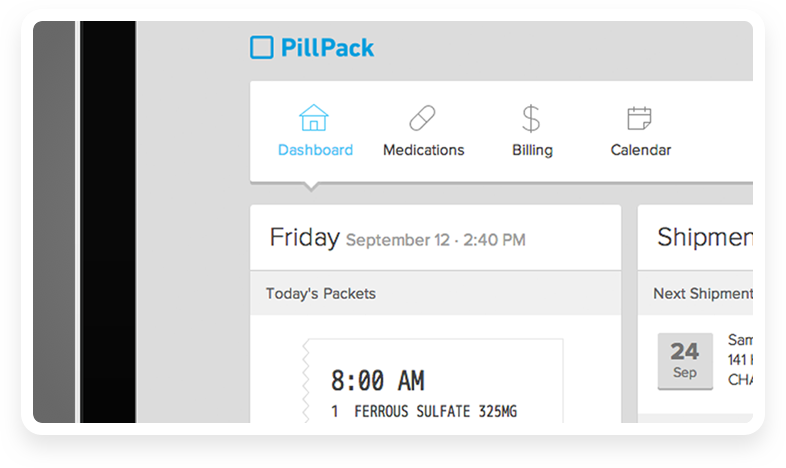This screenshot has width=786, height=468.
Task: Click the Today's Packets header
Action: click(321, 294)
